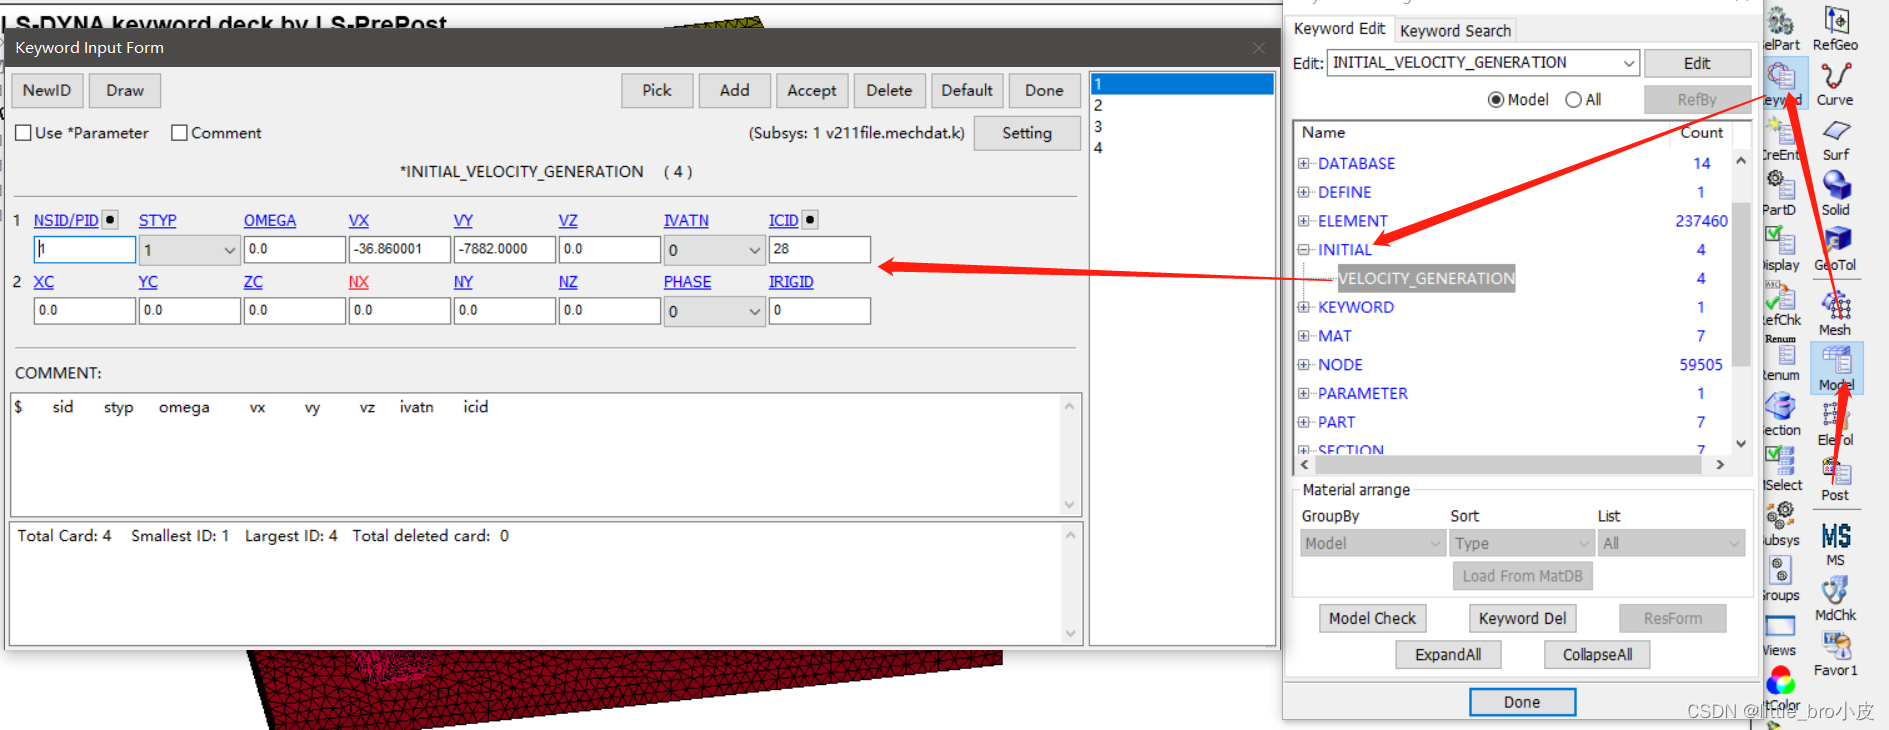Open the EleTol tool
The height and width of the screenshot is (730, 1889).
1836,423
